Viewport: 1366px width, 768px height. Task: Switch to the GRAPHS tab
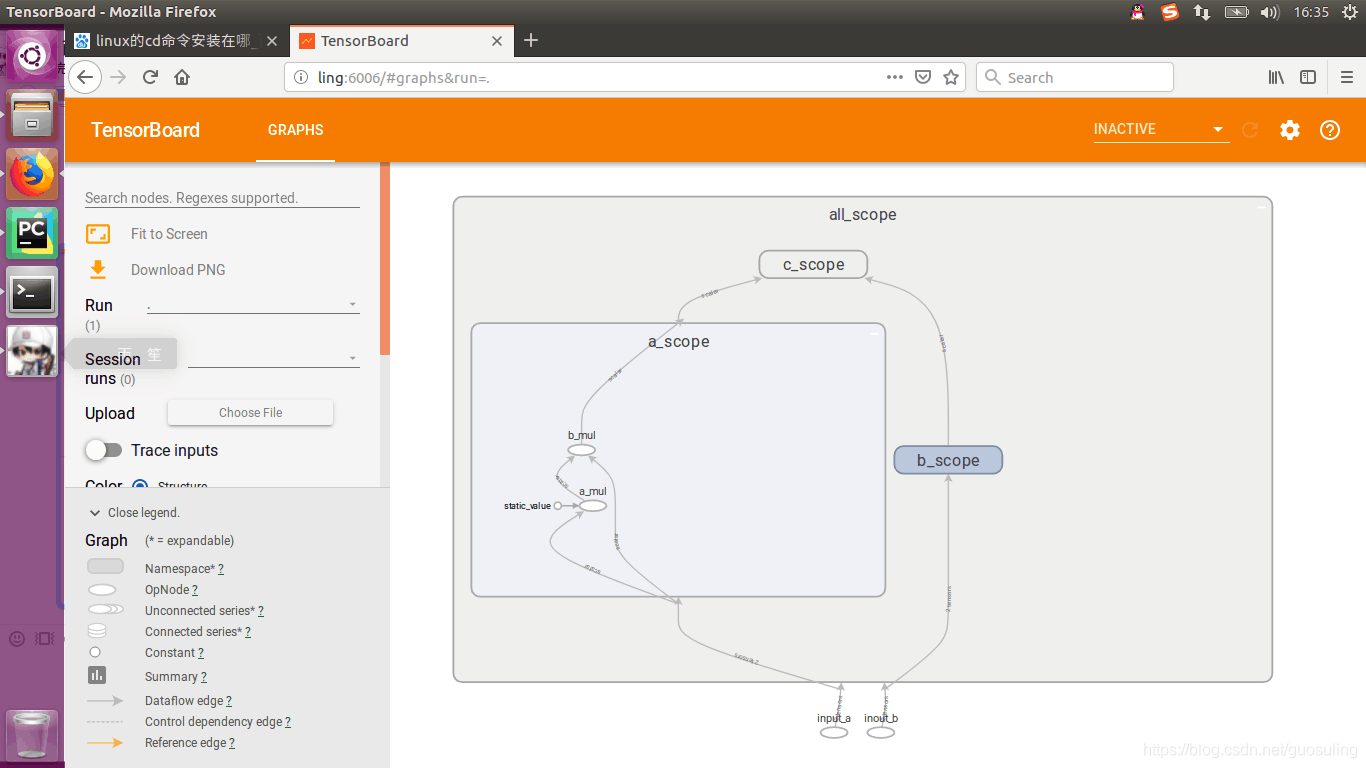[296, 130]
